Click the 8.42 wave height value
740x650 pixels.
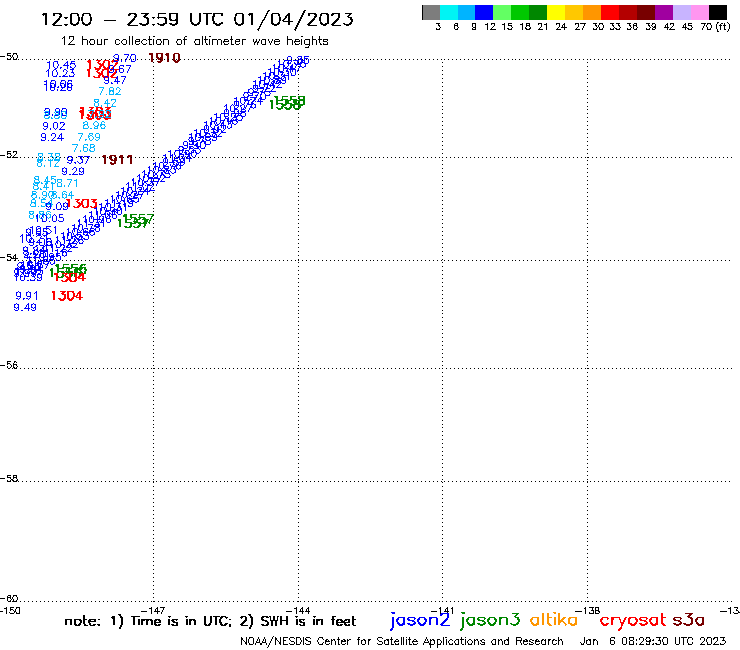click(x=105, y=103)
